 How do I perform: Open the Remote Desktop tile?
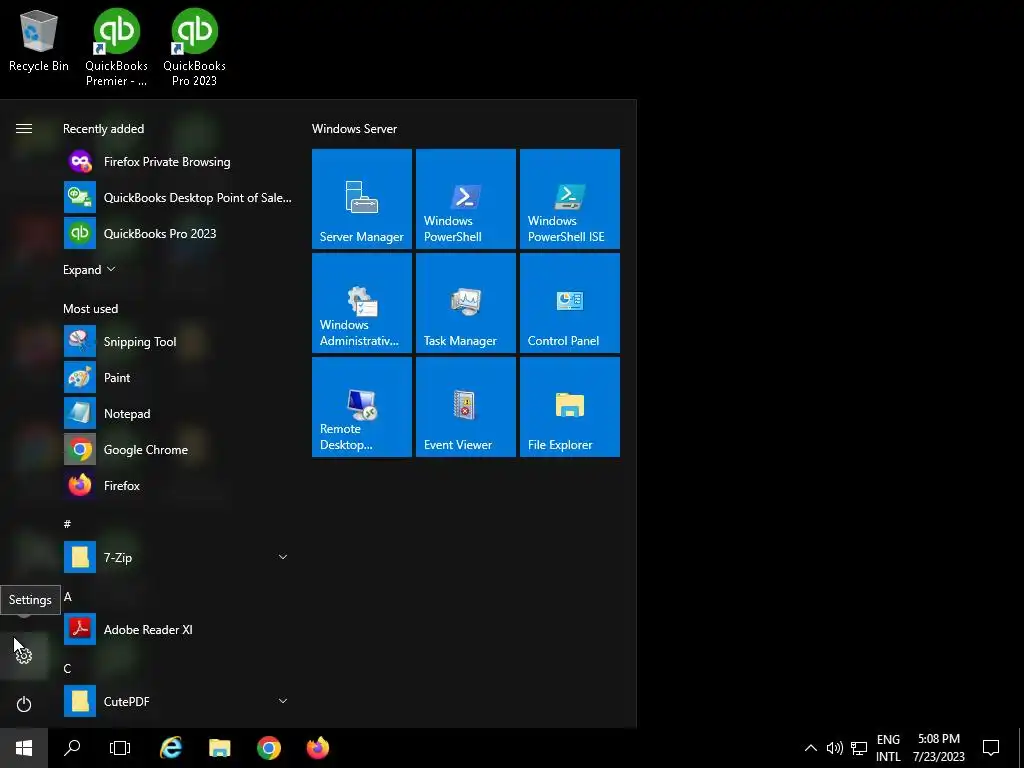point(362,407)
